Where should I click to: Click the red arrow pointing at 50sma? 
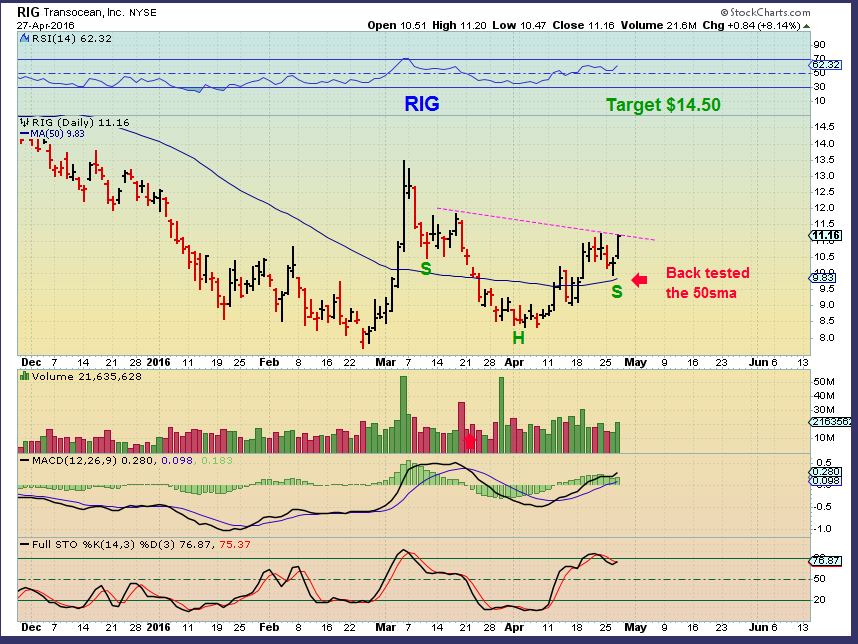[x=639, y=280]
